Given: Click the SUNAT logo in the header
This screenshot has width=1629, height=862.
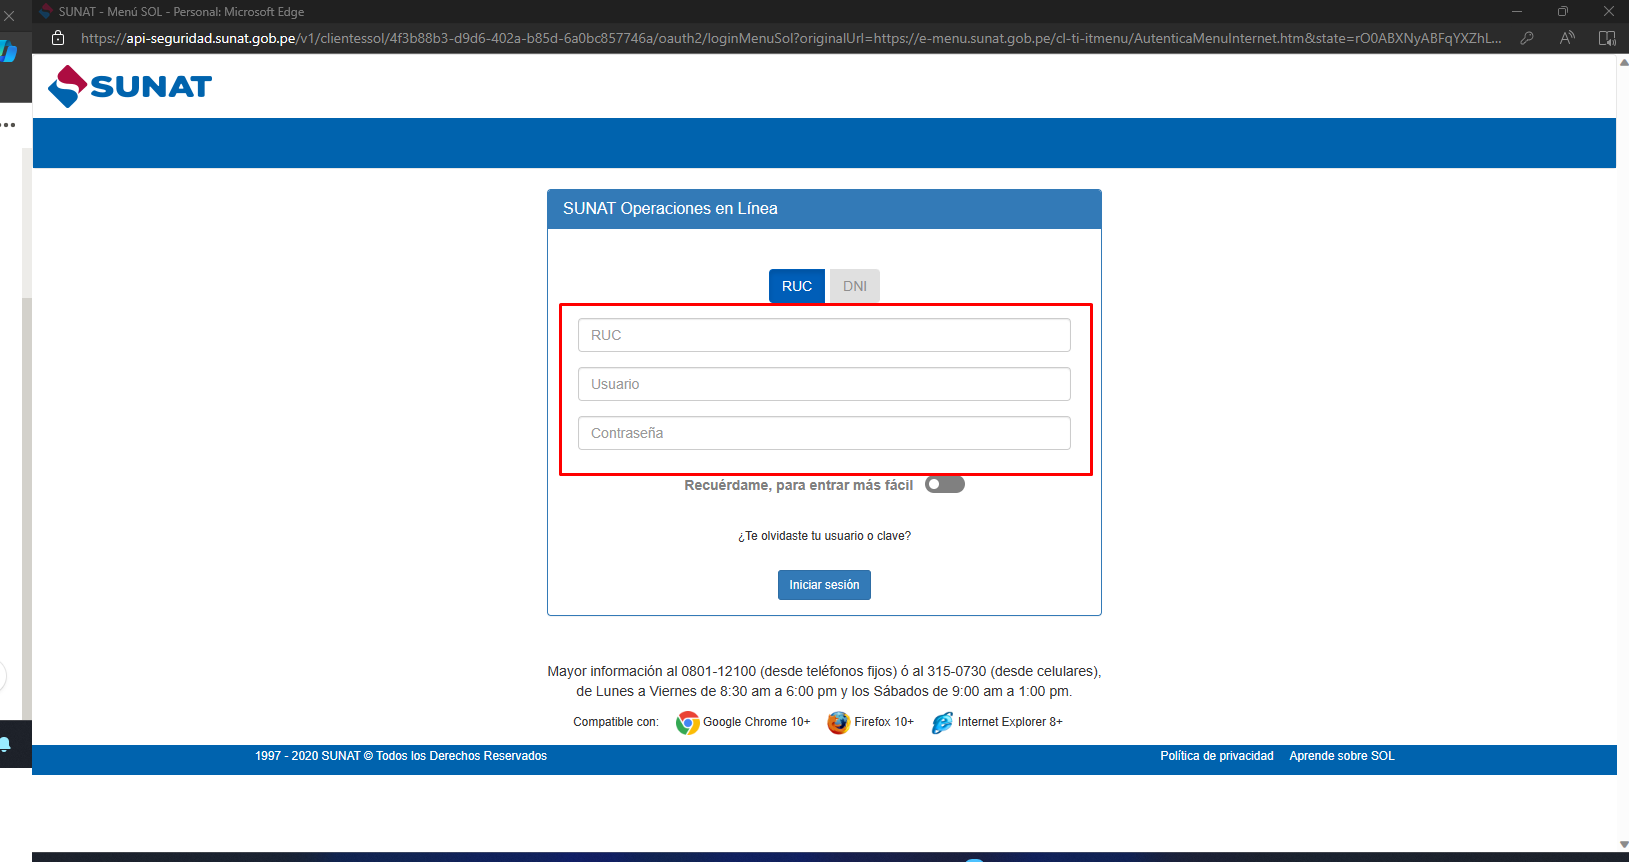Looking at the screenshot, I should click(130, 87).
